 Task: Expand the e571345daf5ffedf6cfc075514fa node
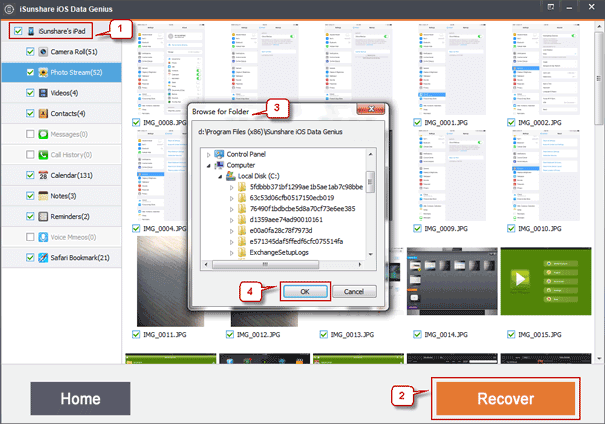(232, 242)
